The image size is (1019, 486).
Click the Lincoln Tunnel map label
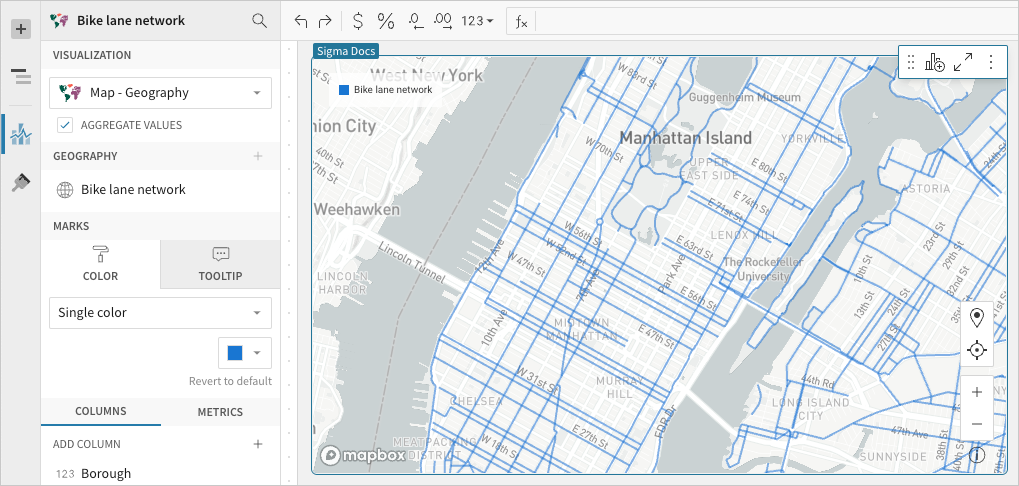point(411,262)
